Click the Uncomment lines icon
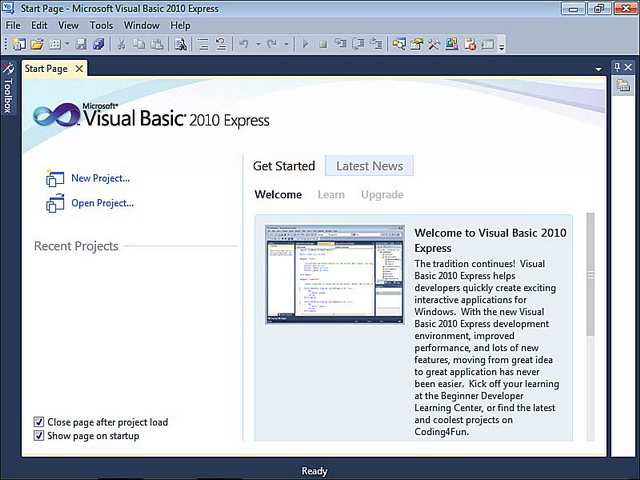This screenshot has width=640, height=480. [x=221, y=44]
